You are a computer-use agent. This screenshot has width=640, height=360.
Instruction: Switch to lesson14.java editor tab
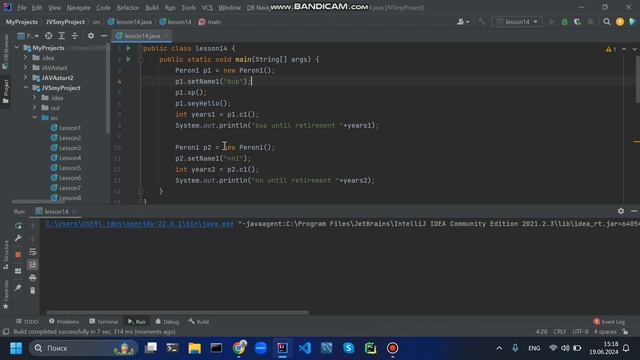(x=142, y=36)
